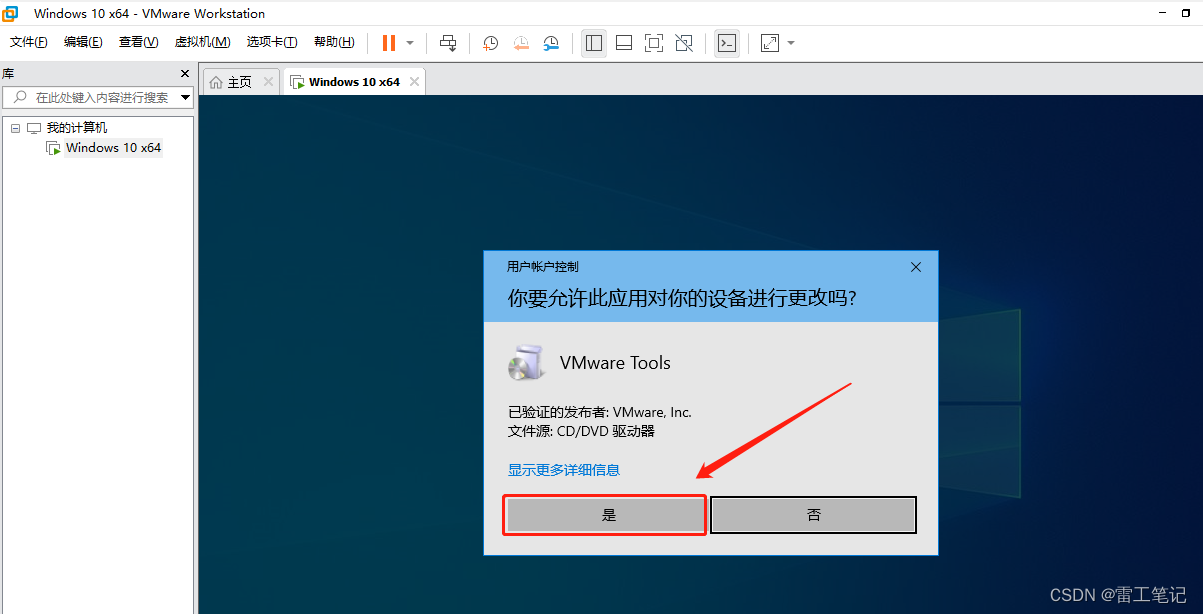
Task: Open the snapshot manager
Action: 552,43
